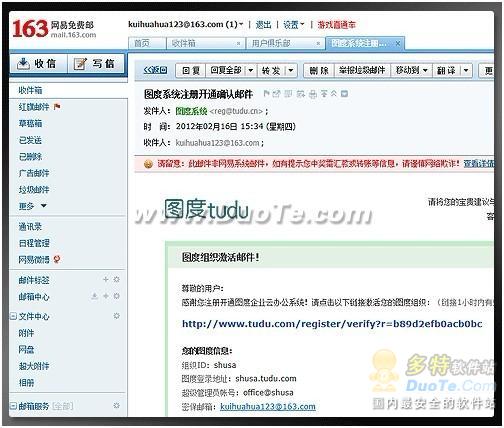
Task: Click the [全部] link beside 邮箱服务
Action: point(63,406)
